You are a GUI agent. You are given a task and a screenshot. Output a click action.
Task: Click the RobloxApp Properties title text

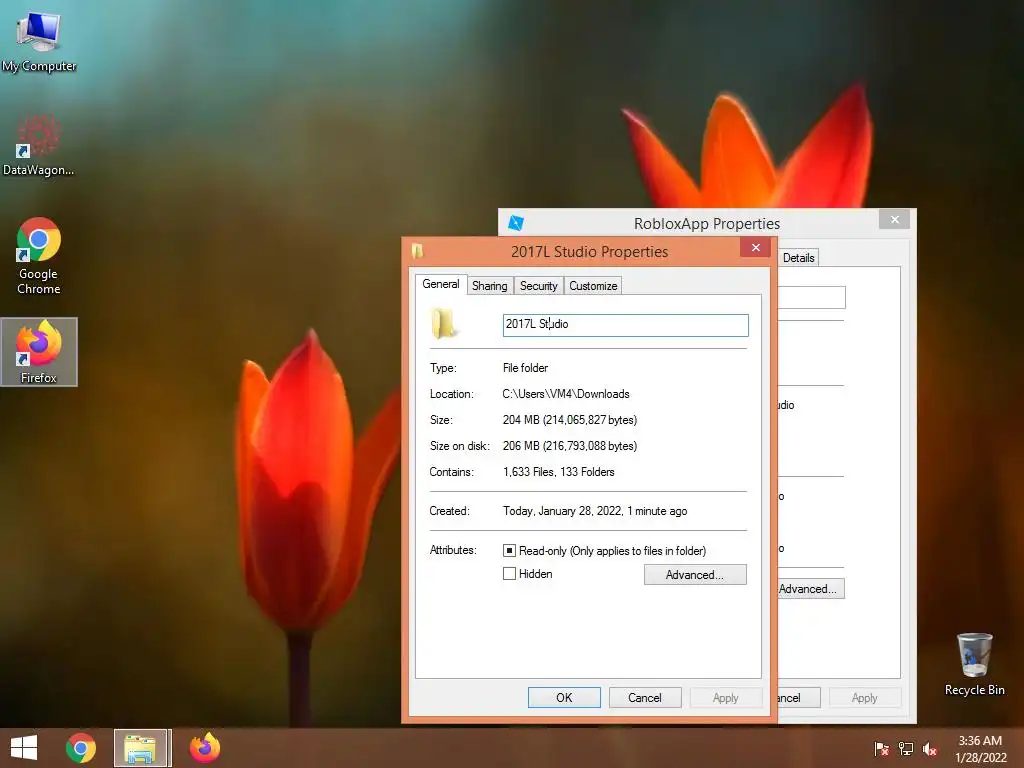pos(707,224)
